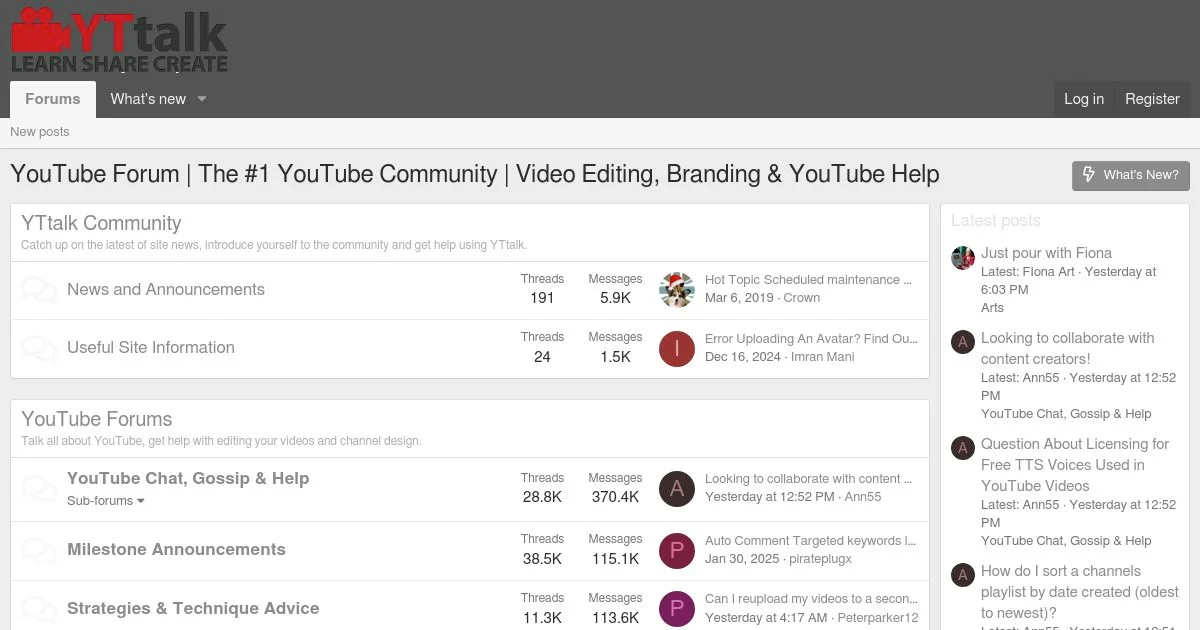Click 'Jan 30, 2025' date
This screenshot has width=1200, height=630.
pyautogui.click(x=742, y=559)
